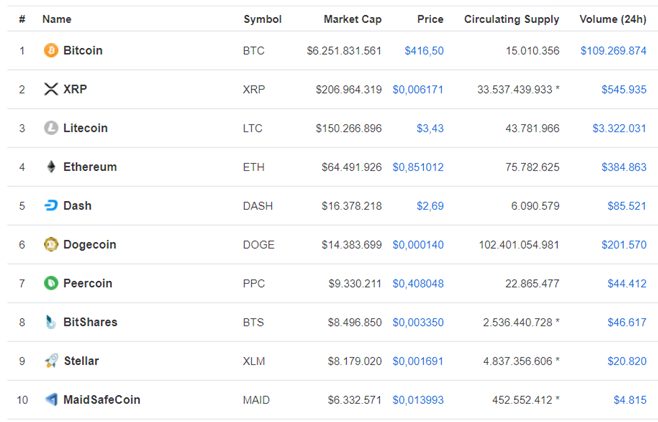The height and width of the screenshot is (422, 658).
Task: Open the Stellar name link
Action: pyautogui.click(x=81, y=361)
